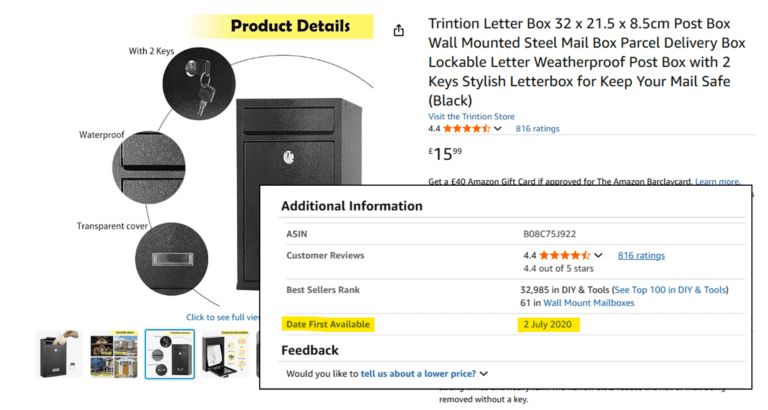Click 'tell us about a lower price?' link
Screen dimensions: 768x410
(x=418, y=373)
